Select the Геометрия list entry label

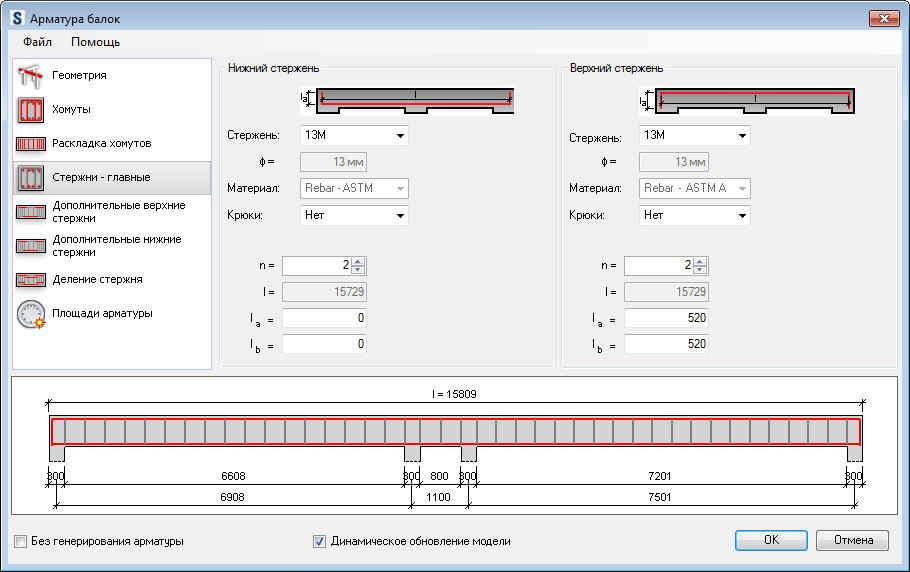80,75
